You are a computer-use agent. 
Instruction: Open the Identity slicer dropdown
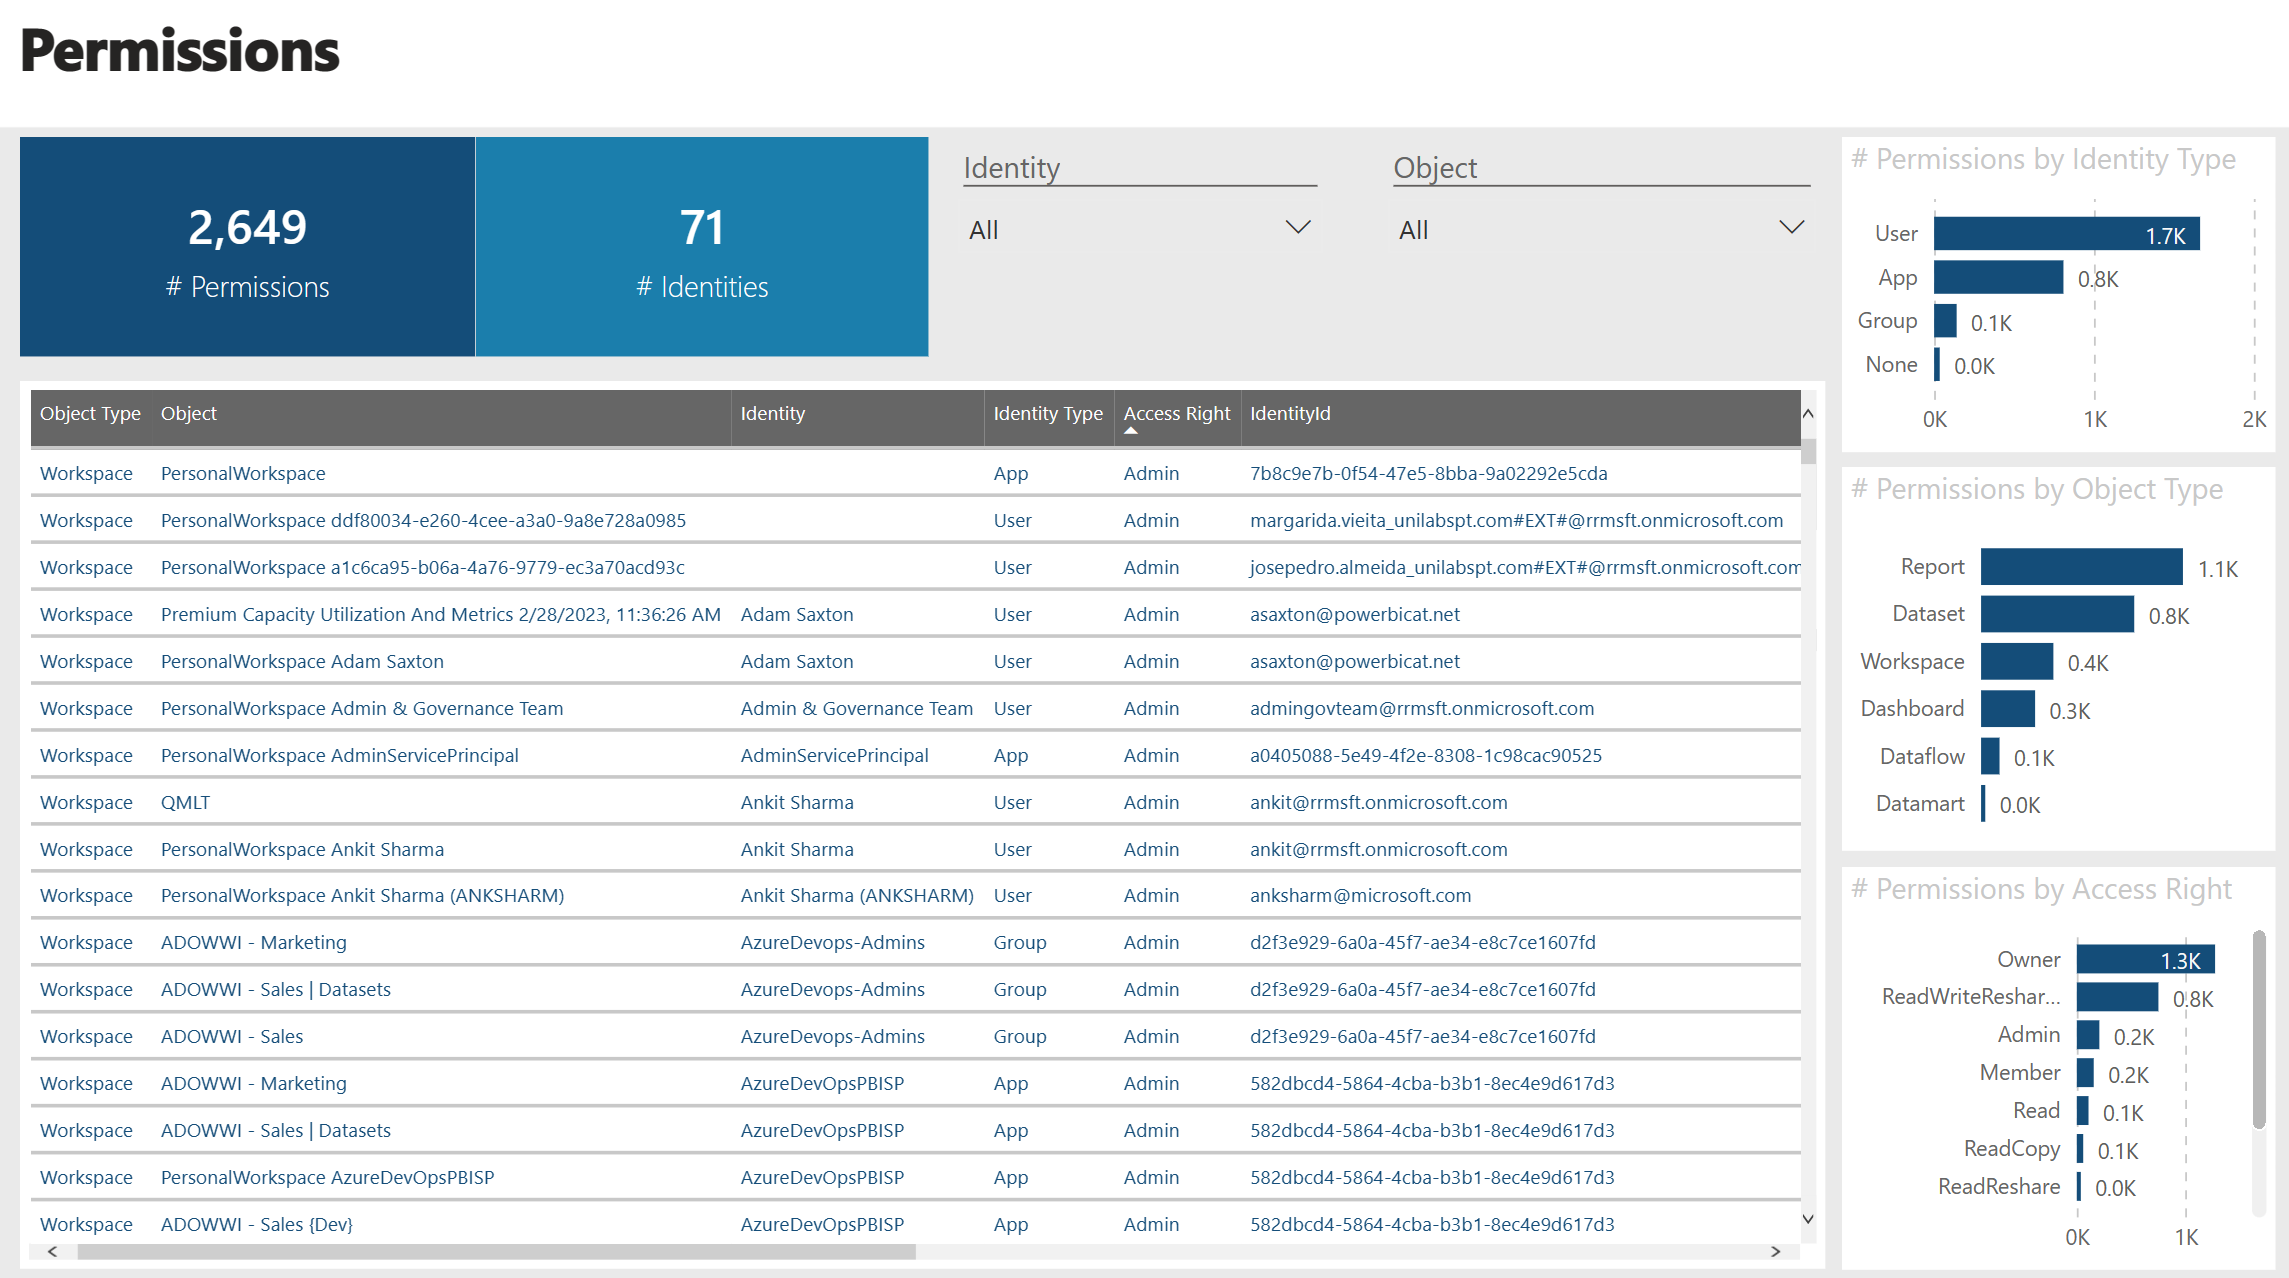coord(1297,228)
